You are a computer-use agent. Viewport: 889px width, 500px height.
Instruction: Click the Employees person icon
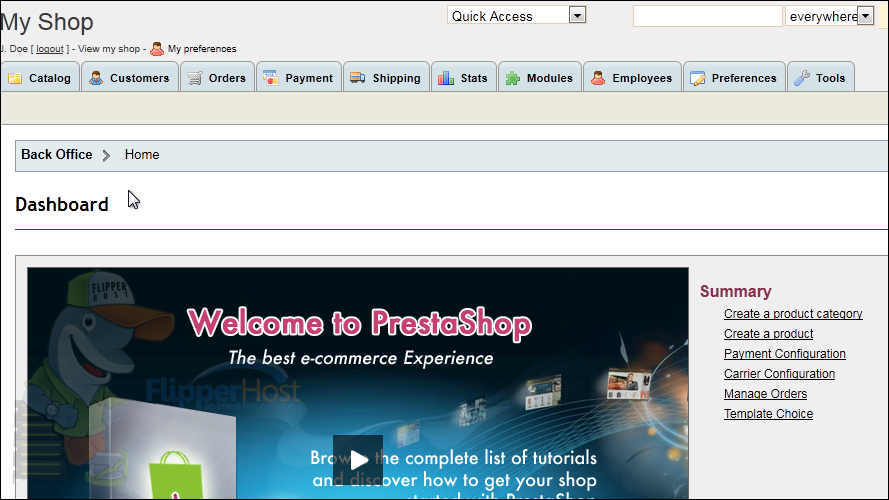(598, 78)
